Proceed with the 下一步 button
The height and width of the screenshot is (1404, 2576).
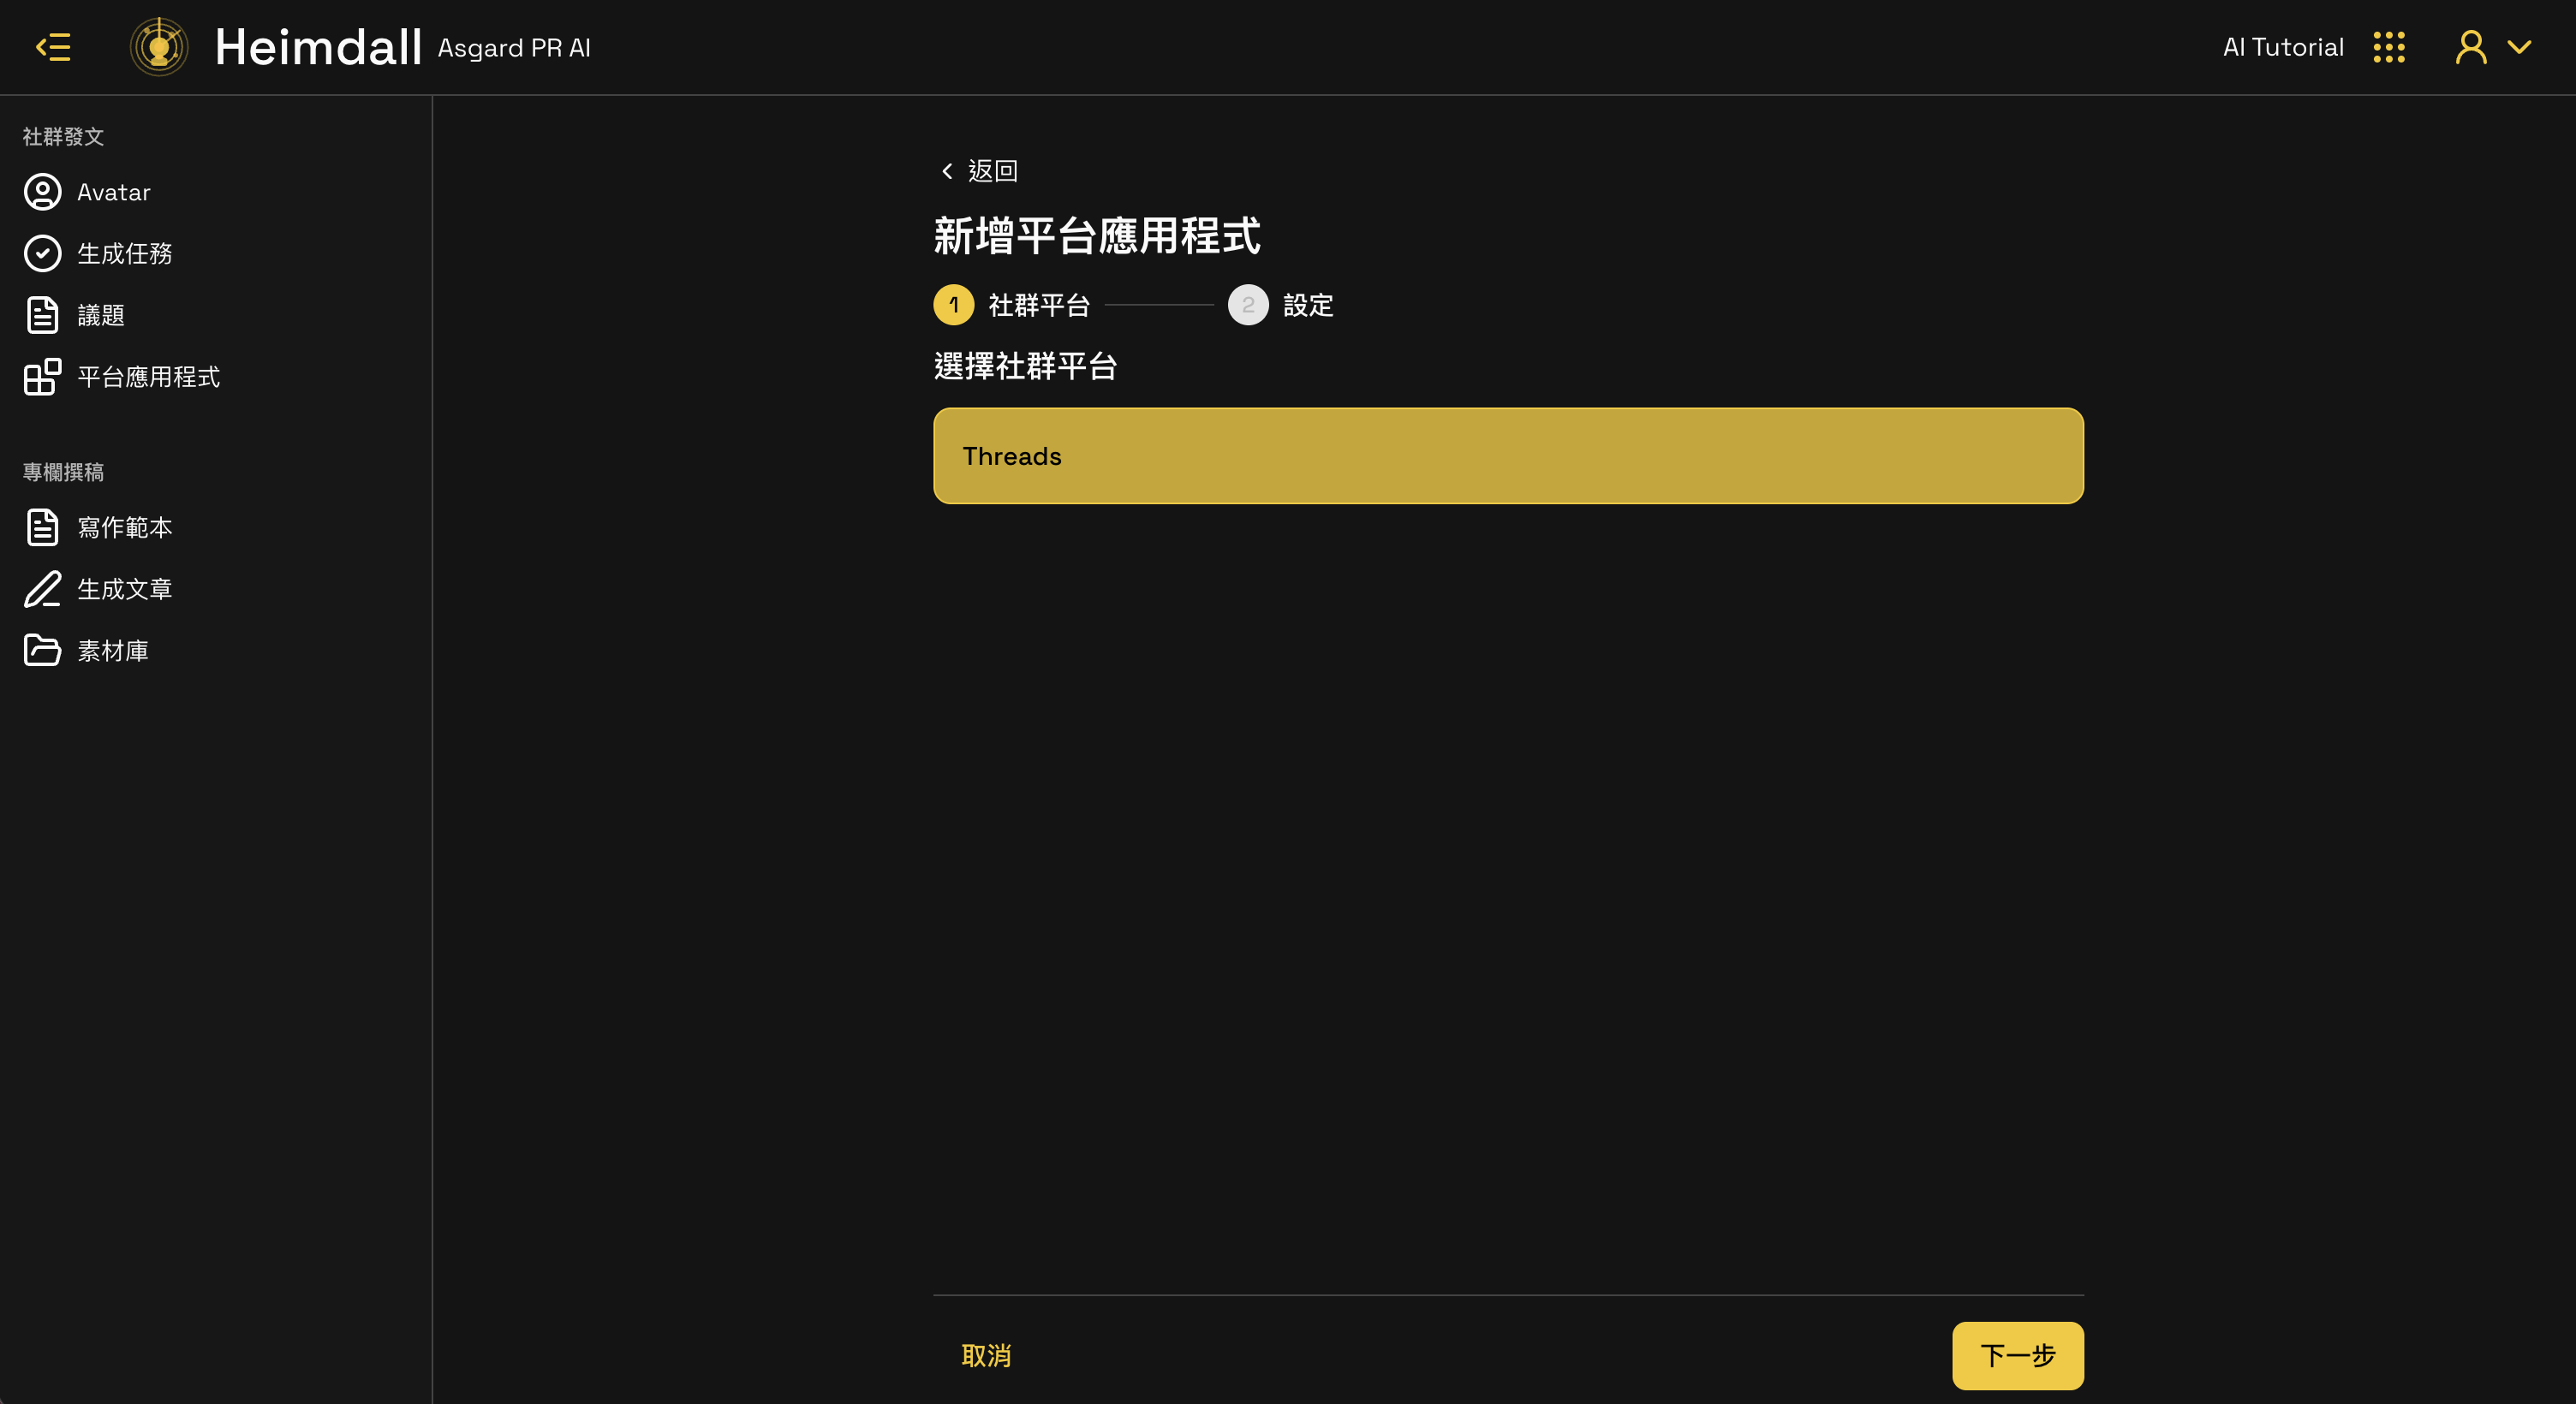tap(2018, 1356)
